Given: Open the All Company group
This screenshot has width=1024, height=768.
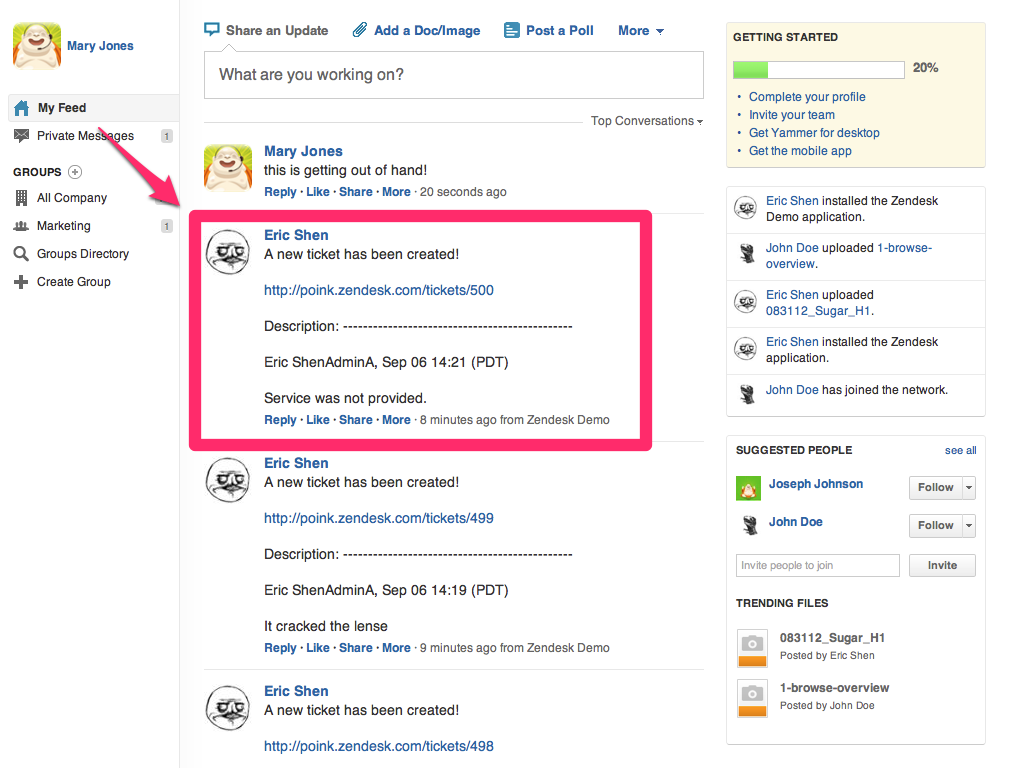Looking at the screenshot, I should (x=72, y=198).
